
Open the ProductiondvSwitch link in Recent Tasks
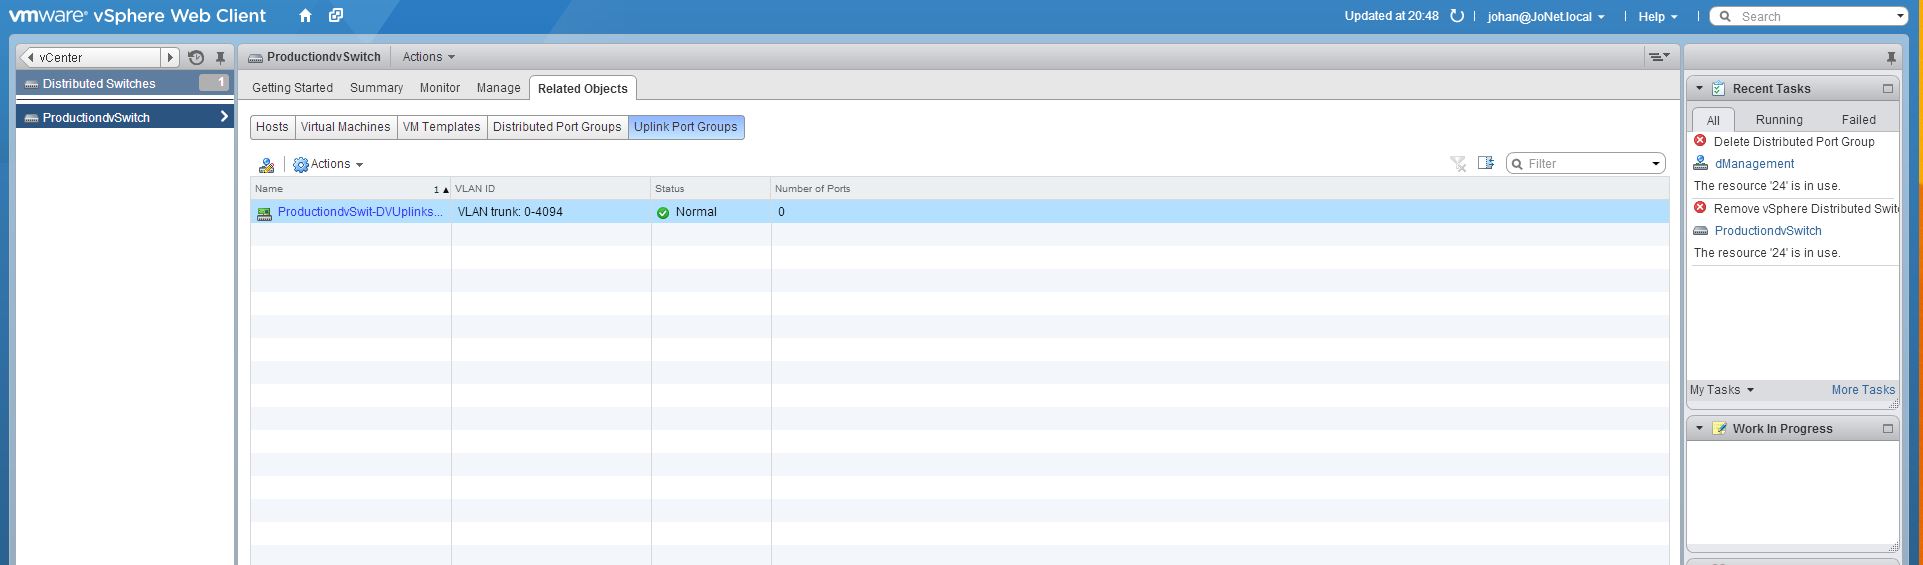coord(1768,231)
